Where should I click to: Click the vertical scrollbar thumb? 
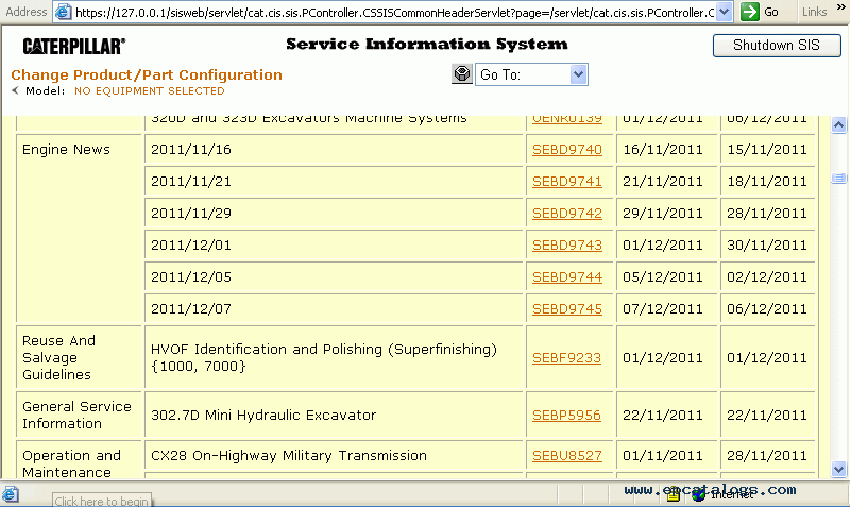pos(839,178)
